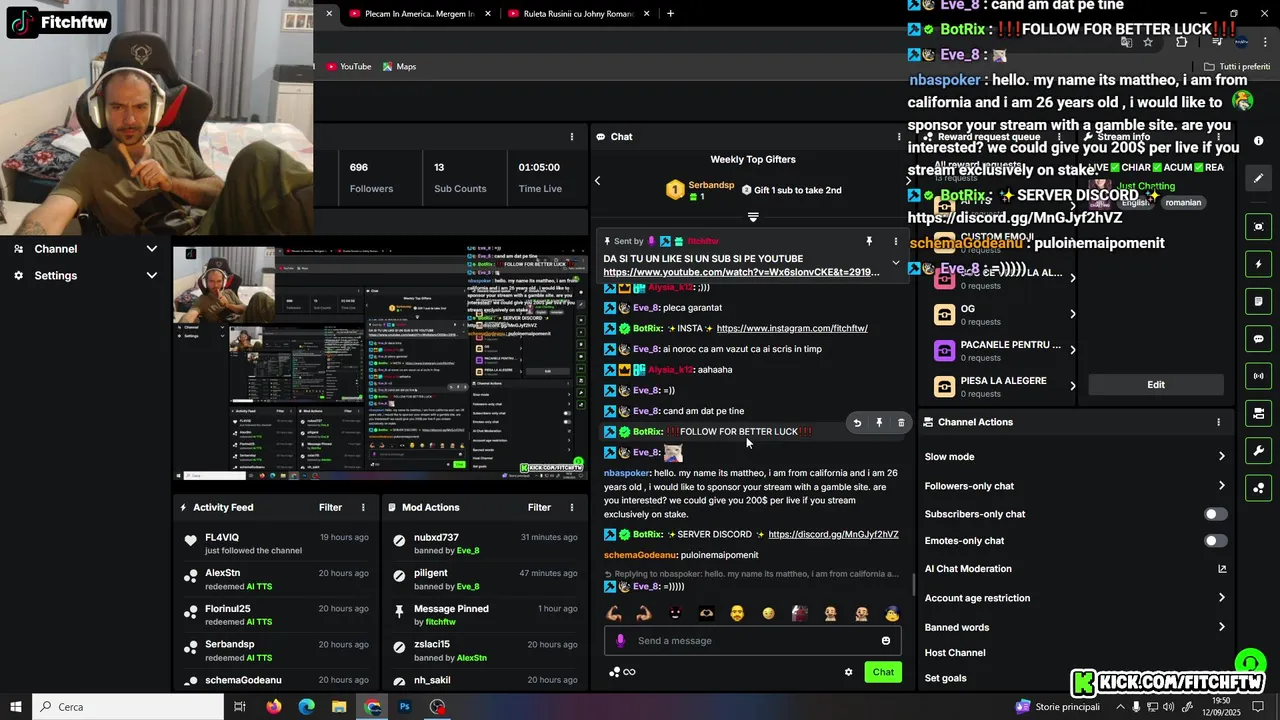Toggle the lightning activity feed sidebar icon

[x=1259, y=265]
